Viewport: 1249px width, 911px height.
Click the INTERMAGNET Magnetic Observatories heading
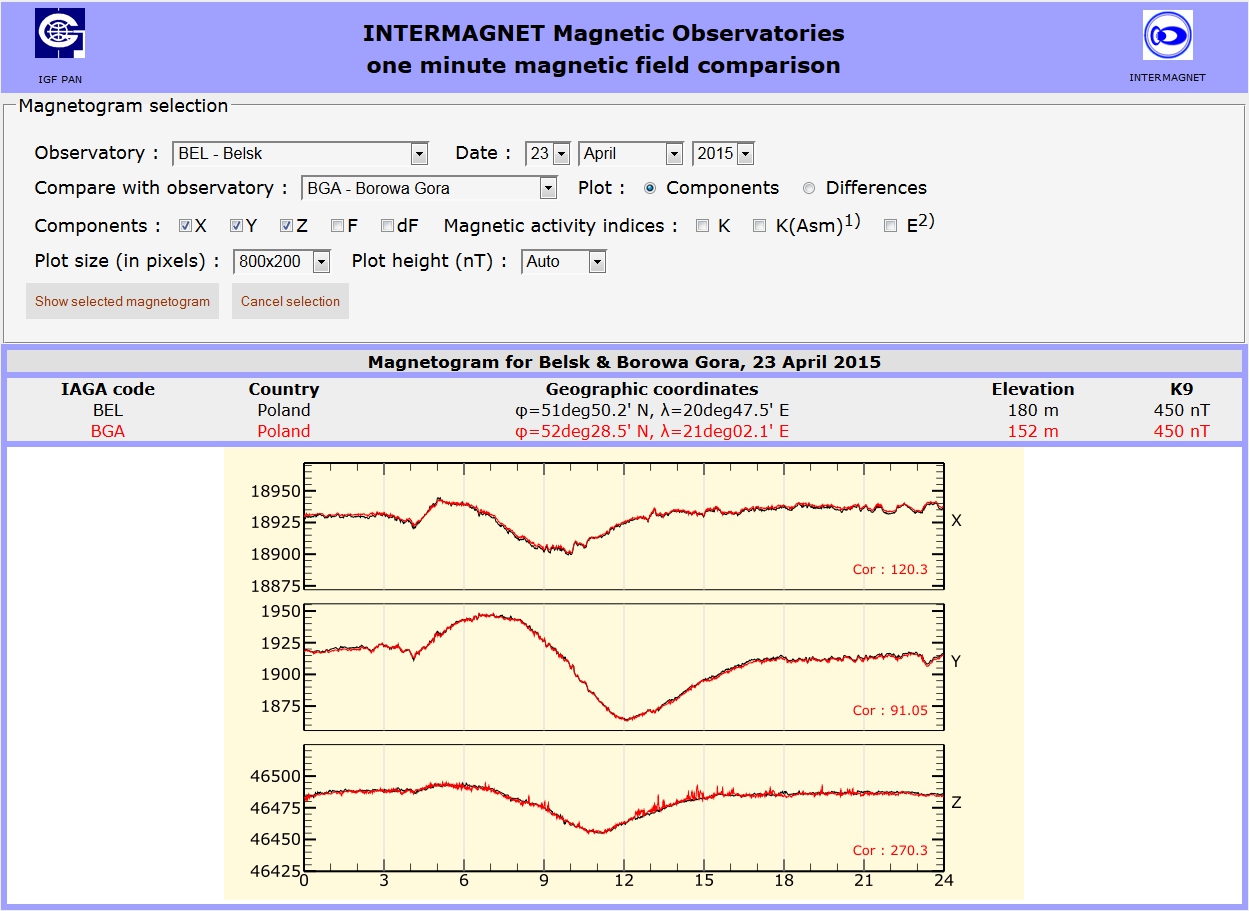[x=604, y=33]
